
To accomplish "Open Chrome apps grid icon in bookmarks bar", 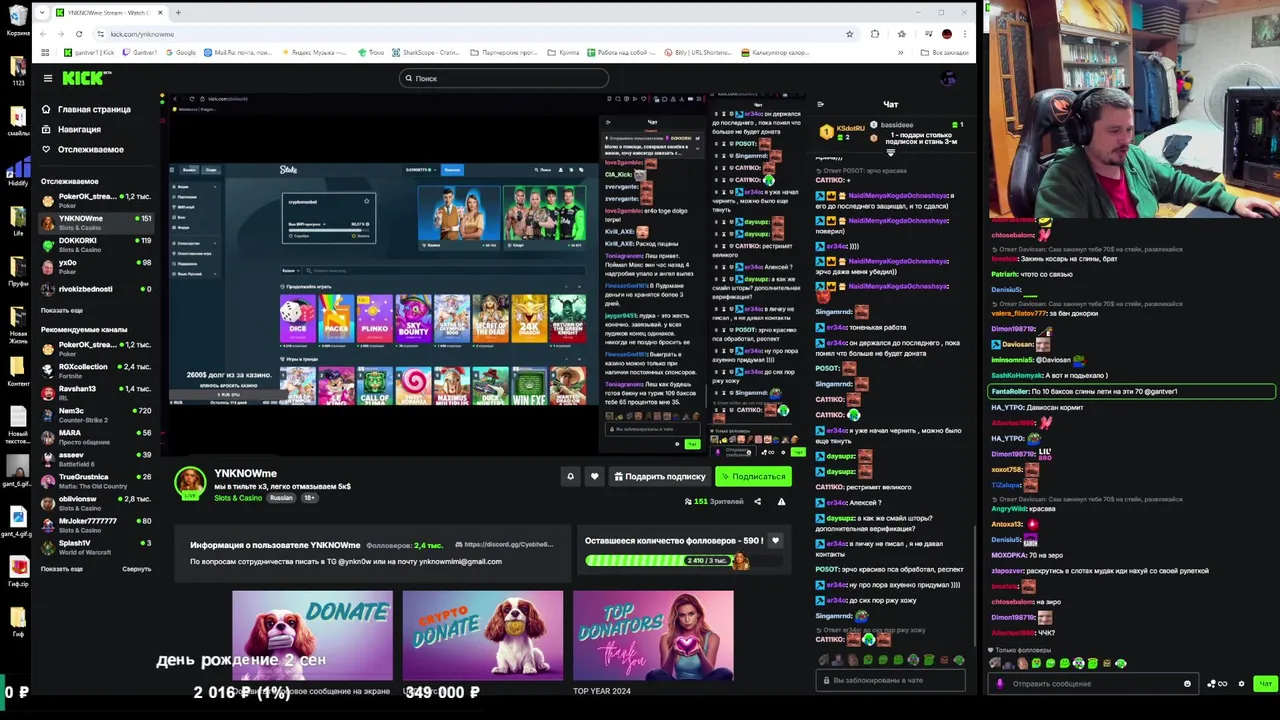I will 45,52.
